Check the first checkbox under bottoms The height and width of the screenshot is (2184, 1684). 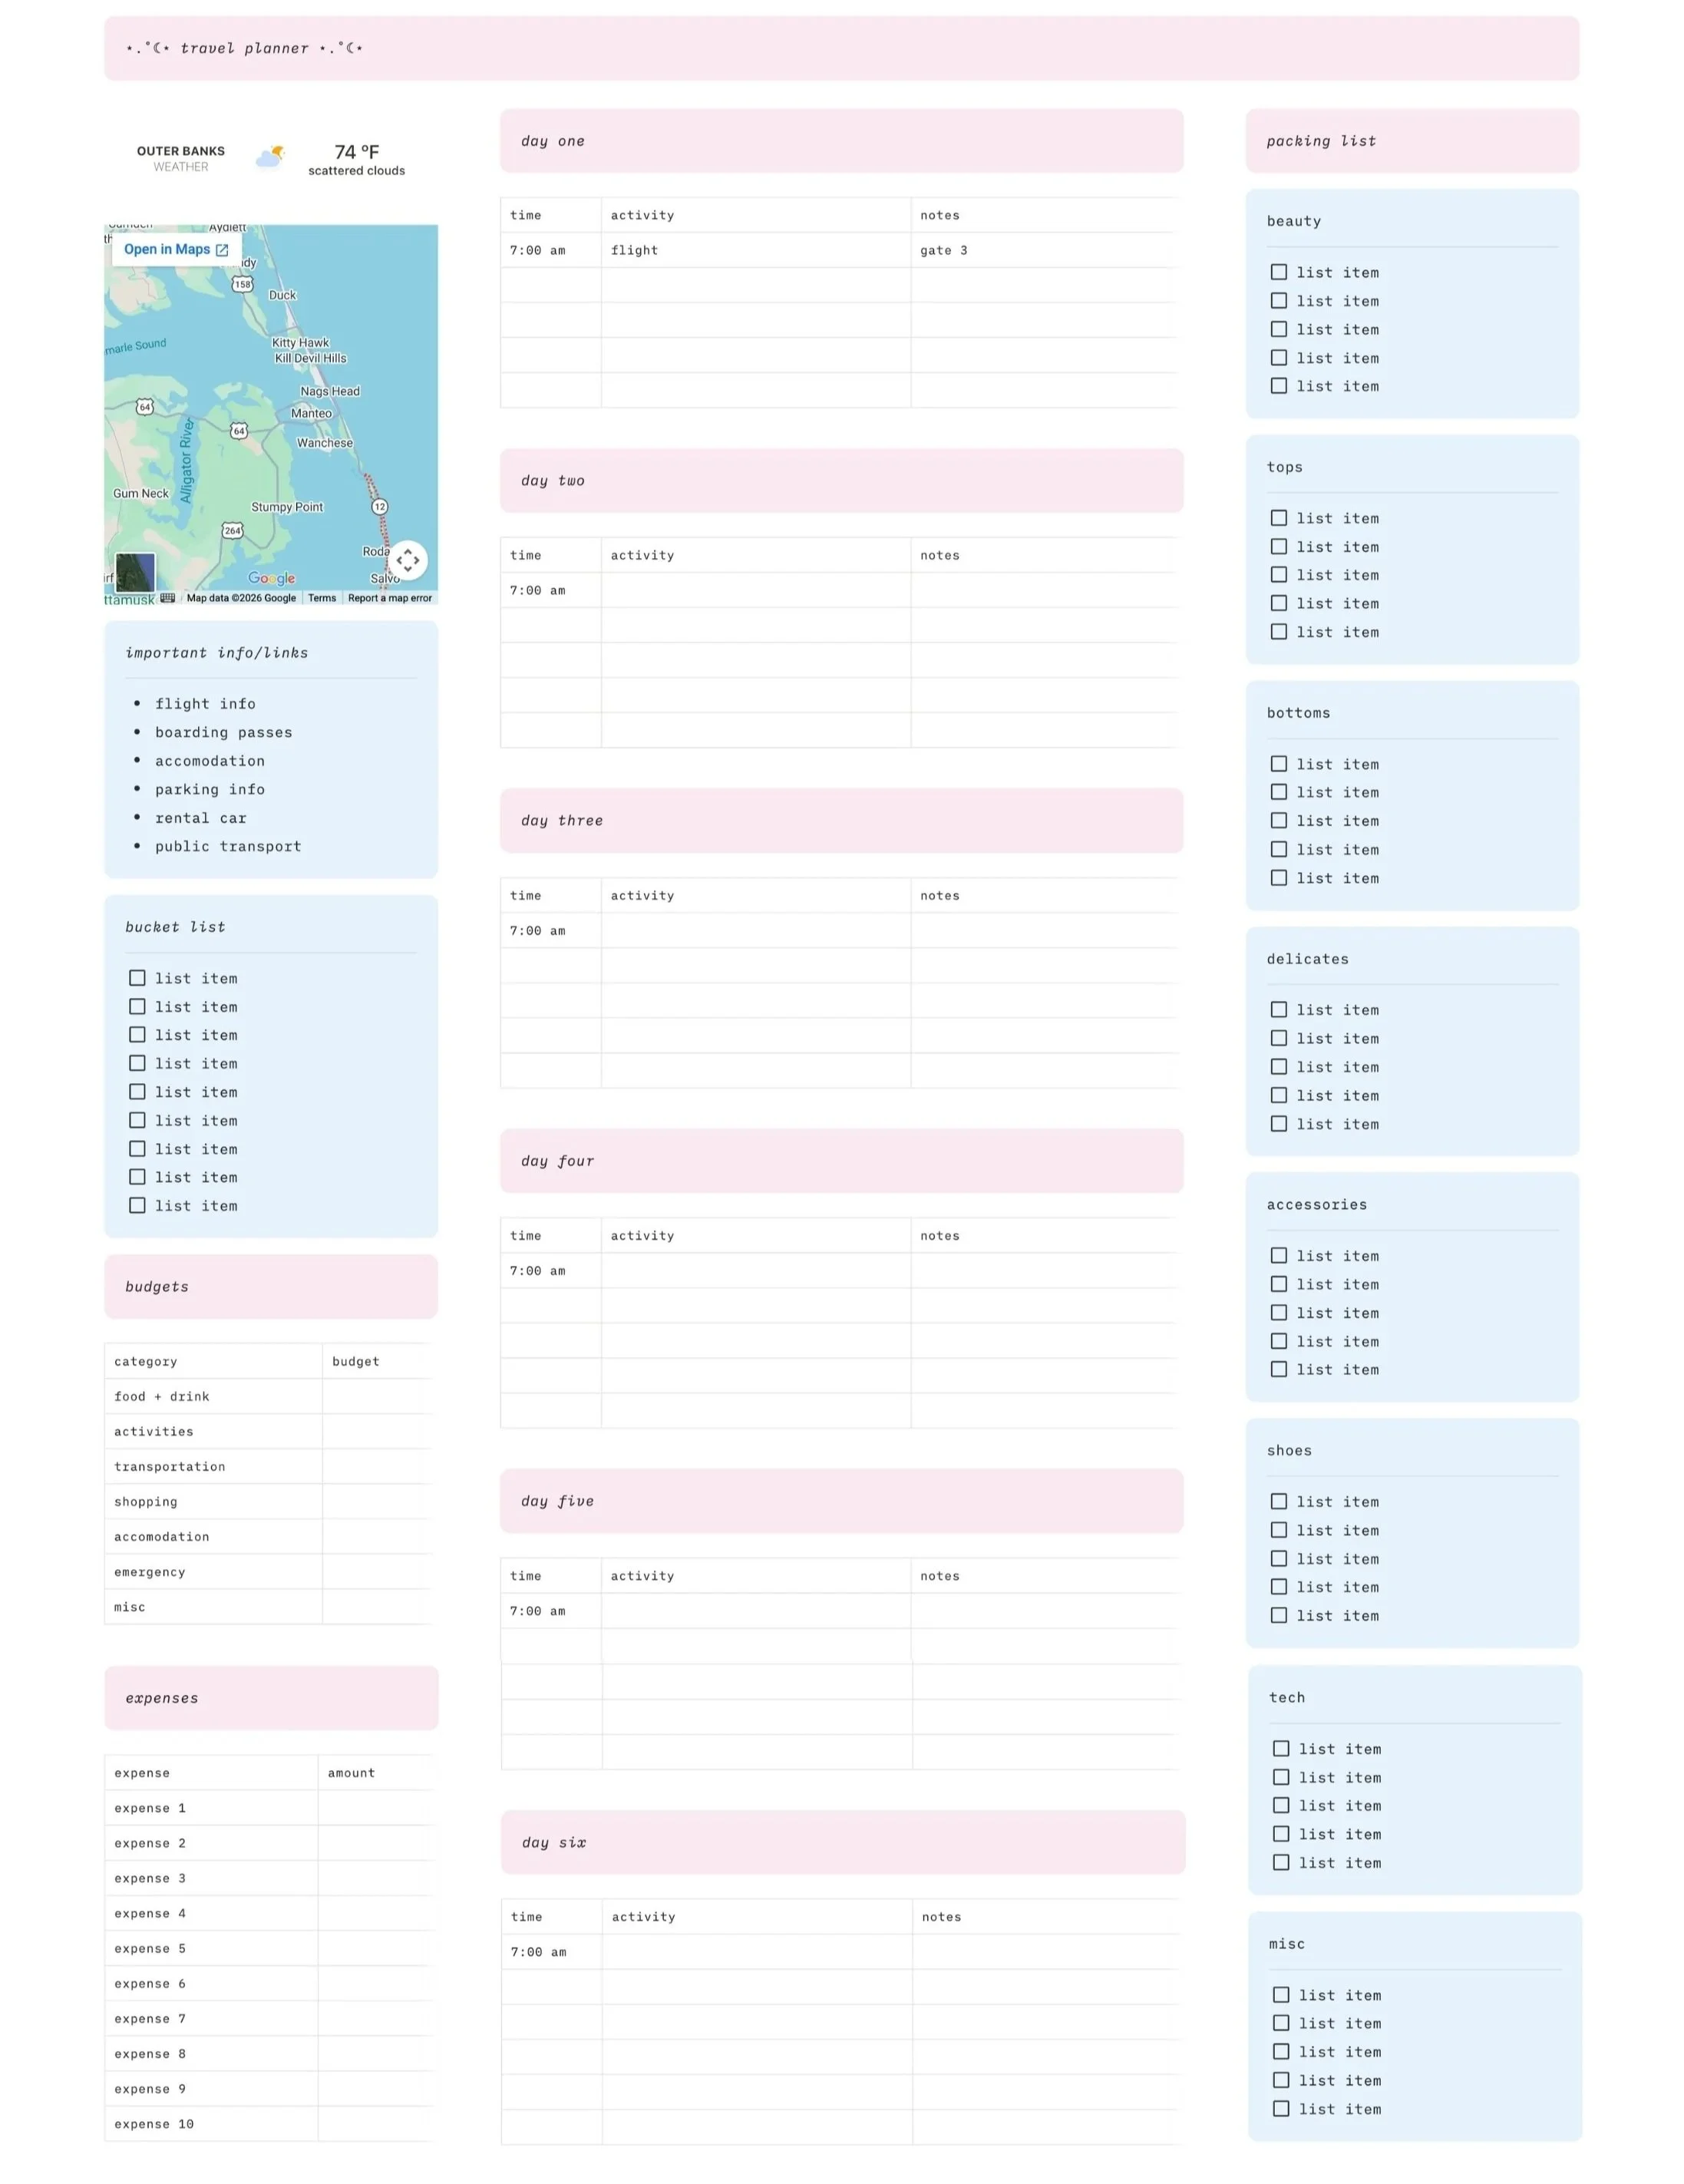(1278, 764)
